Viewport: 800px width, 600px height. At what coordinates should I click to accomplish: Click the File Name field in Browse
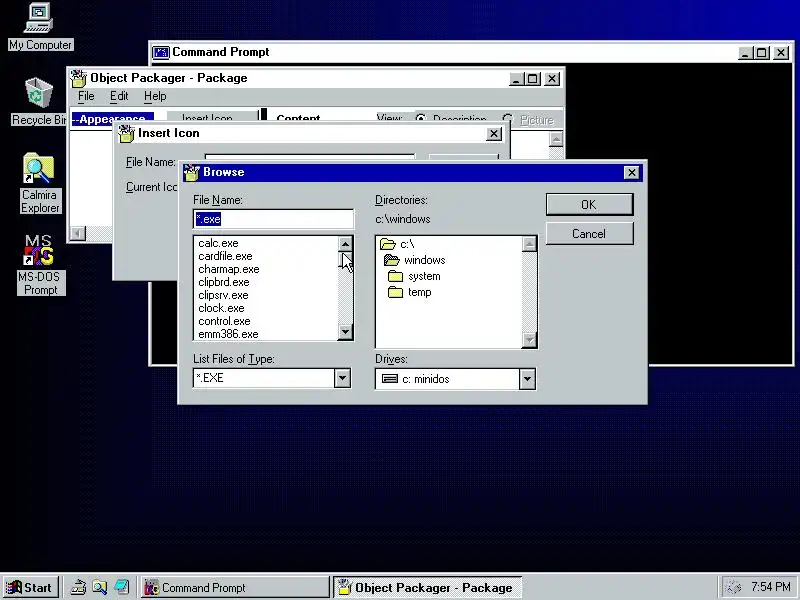click(273, 219)
